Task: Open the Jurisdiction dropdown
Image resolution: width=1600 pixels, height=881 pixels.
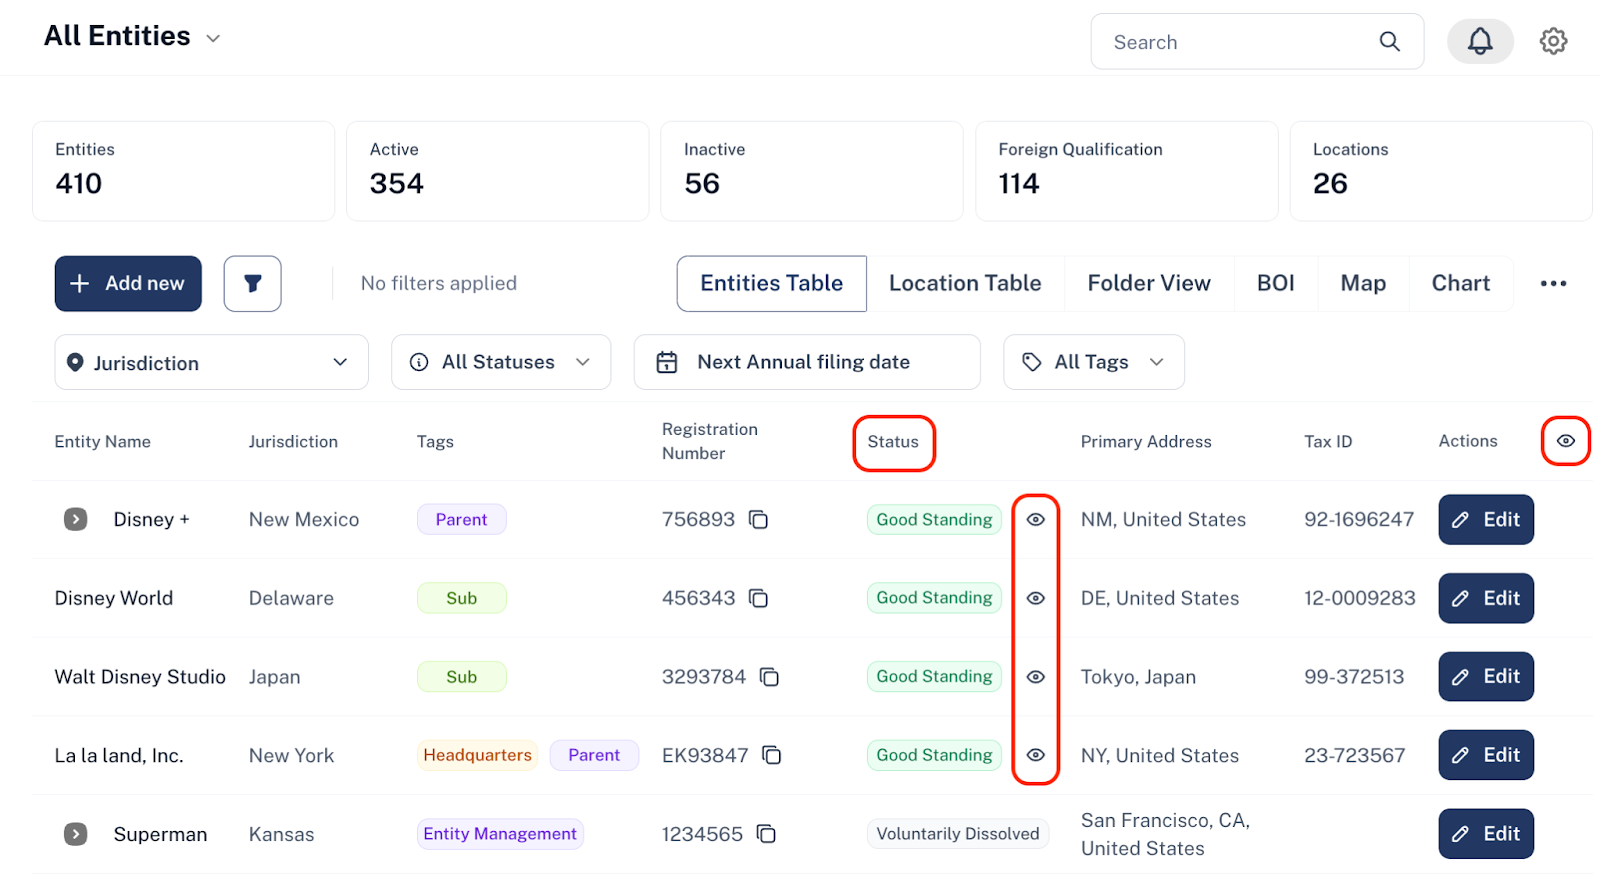Action: [211, 362]
